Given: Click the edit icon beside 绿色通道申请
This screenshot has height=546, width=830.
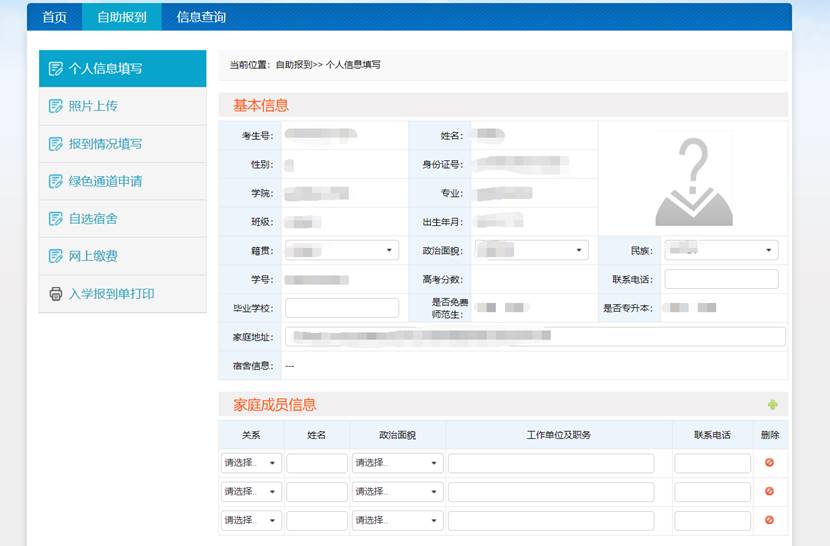Looking at the screenshot, I should (56, 181).
